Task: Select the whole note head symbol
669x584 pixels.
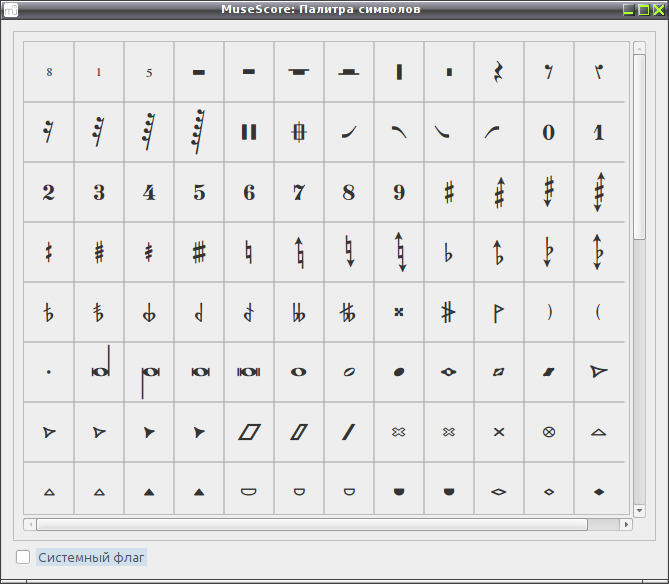Action: click(x=299, y=372)
